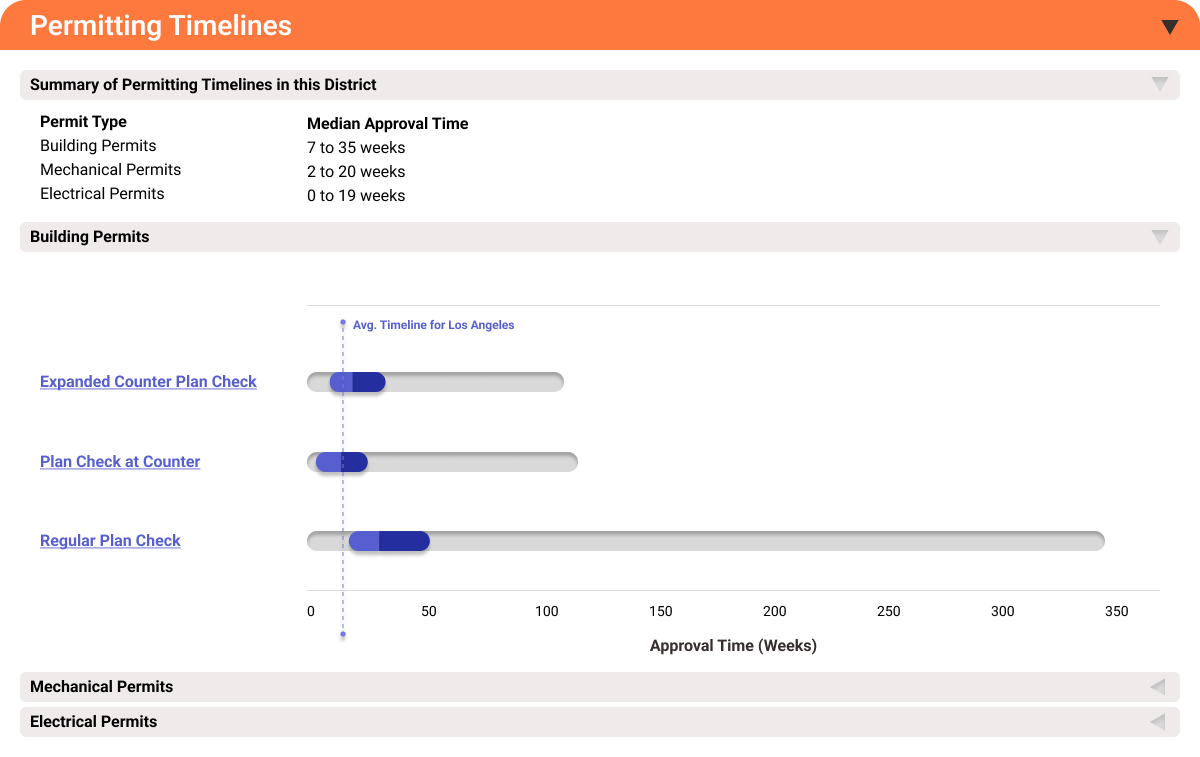Viewport: 1200px width, 757px height.
Task: Open the Expanded Counter Plan Check link
Action: [x=148, y=382]
